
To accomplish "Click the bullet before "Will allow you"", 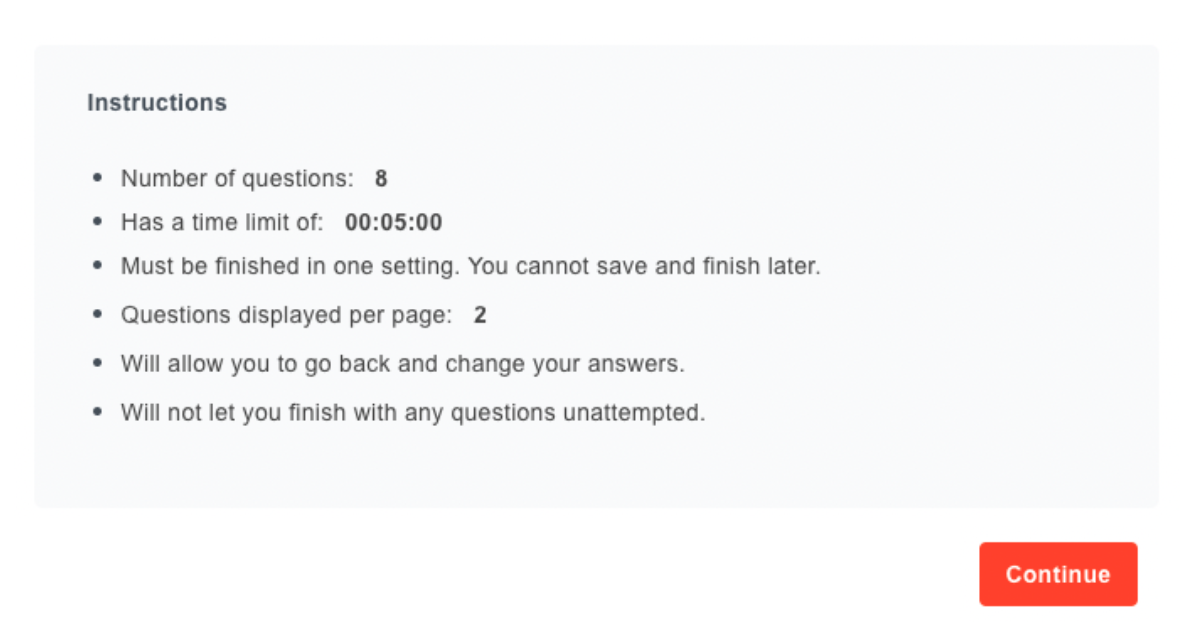I will (x=97, y=364).
